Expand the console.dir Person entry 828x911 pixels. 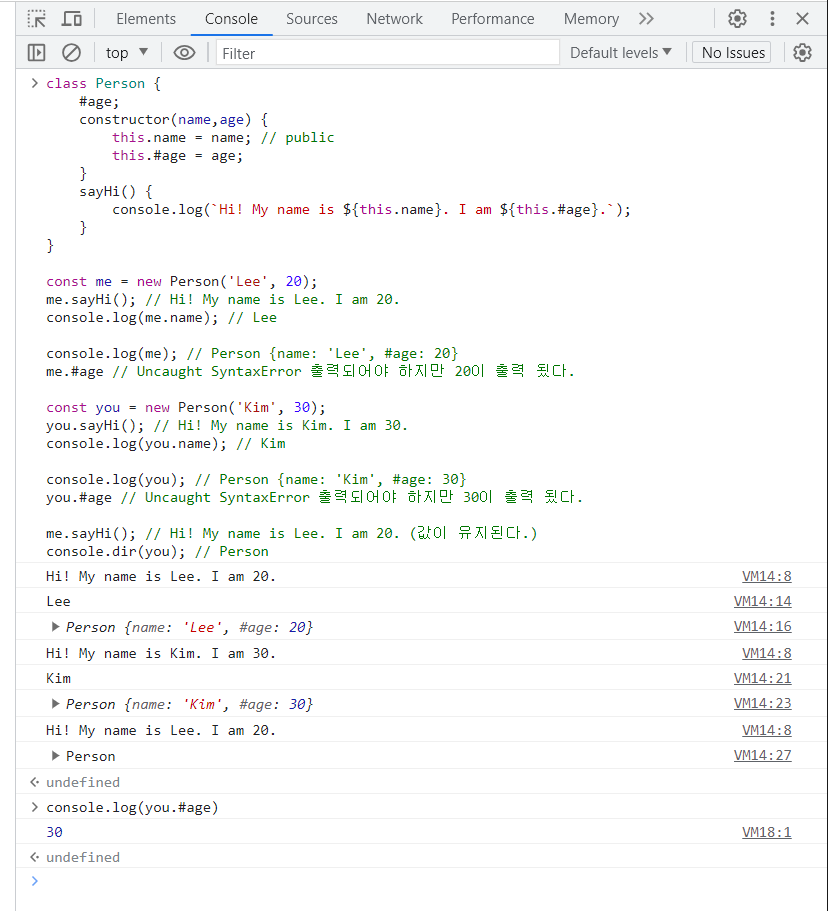click(x=55, y=756)
